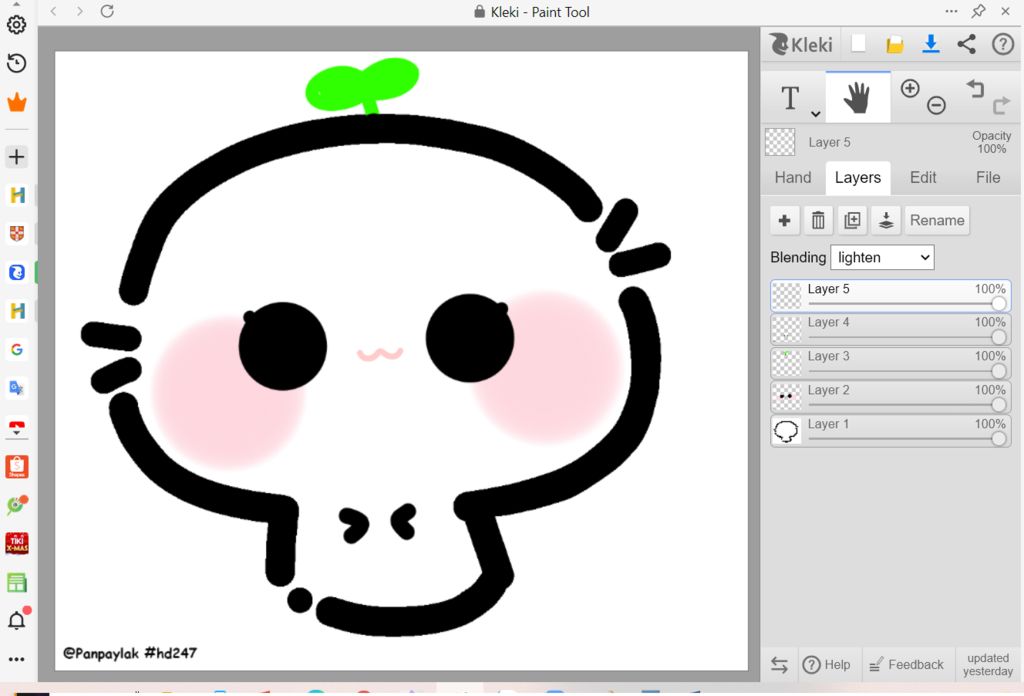1024x696 pixels.
Task: Select Layer 4 in the layer list
Action: (891, 329)
